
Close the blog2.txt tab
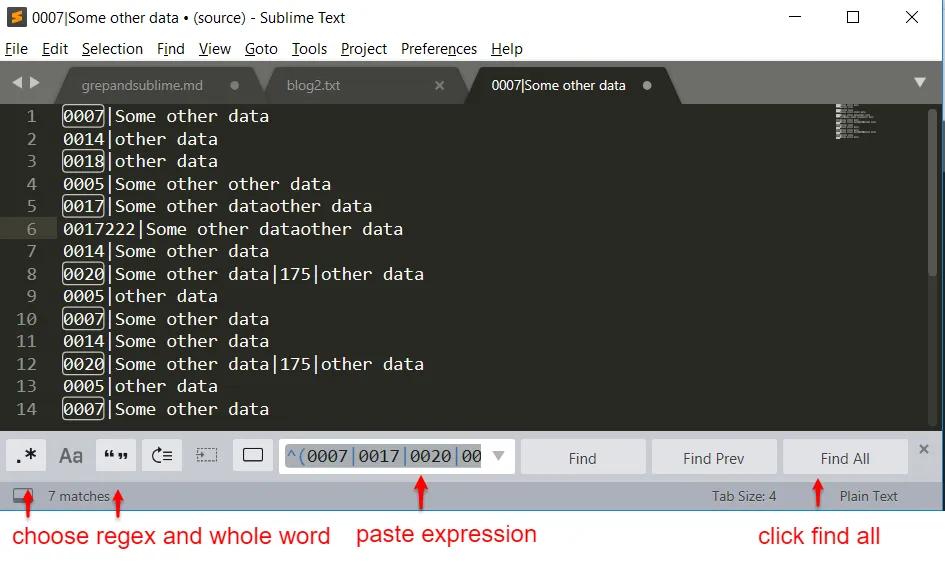[x=439, y=86]
